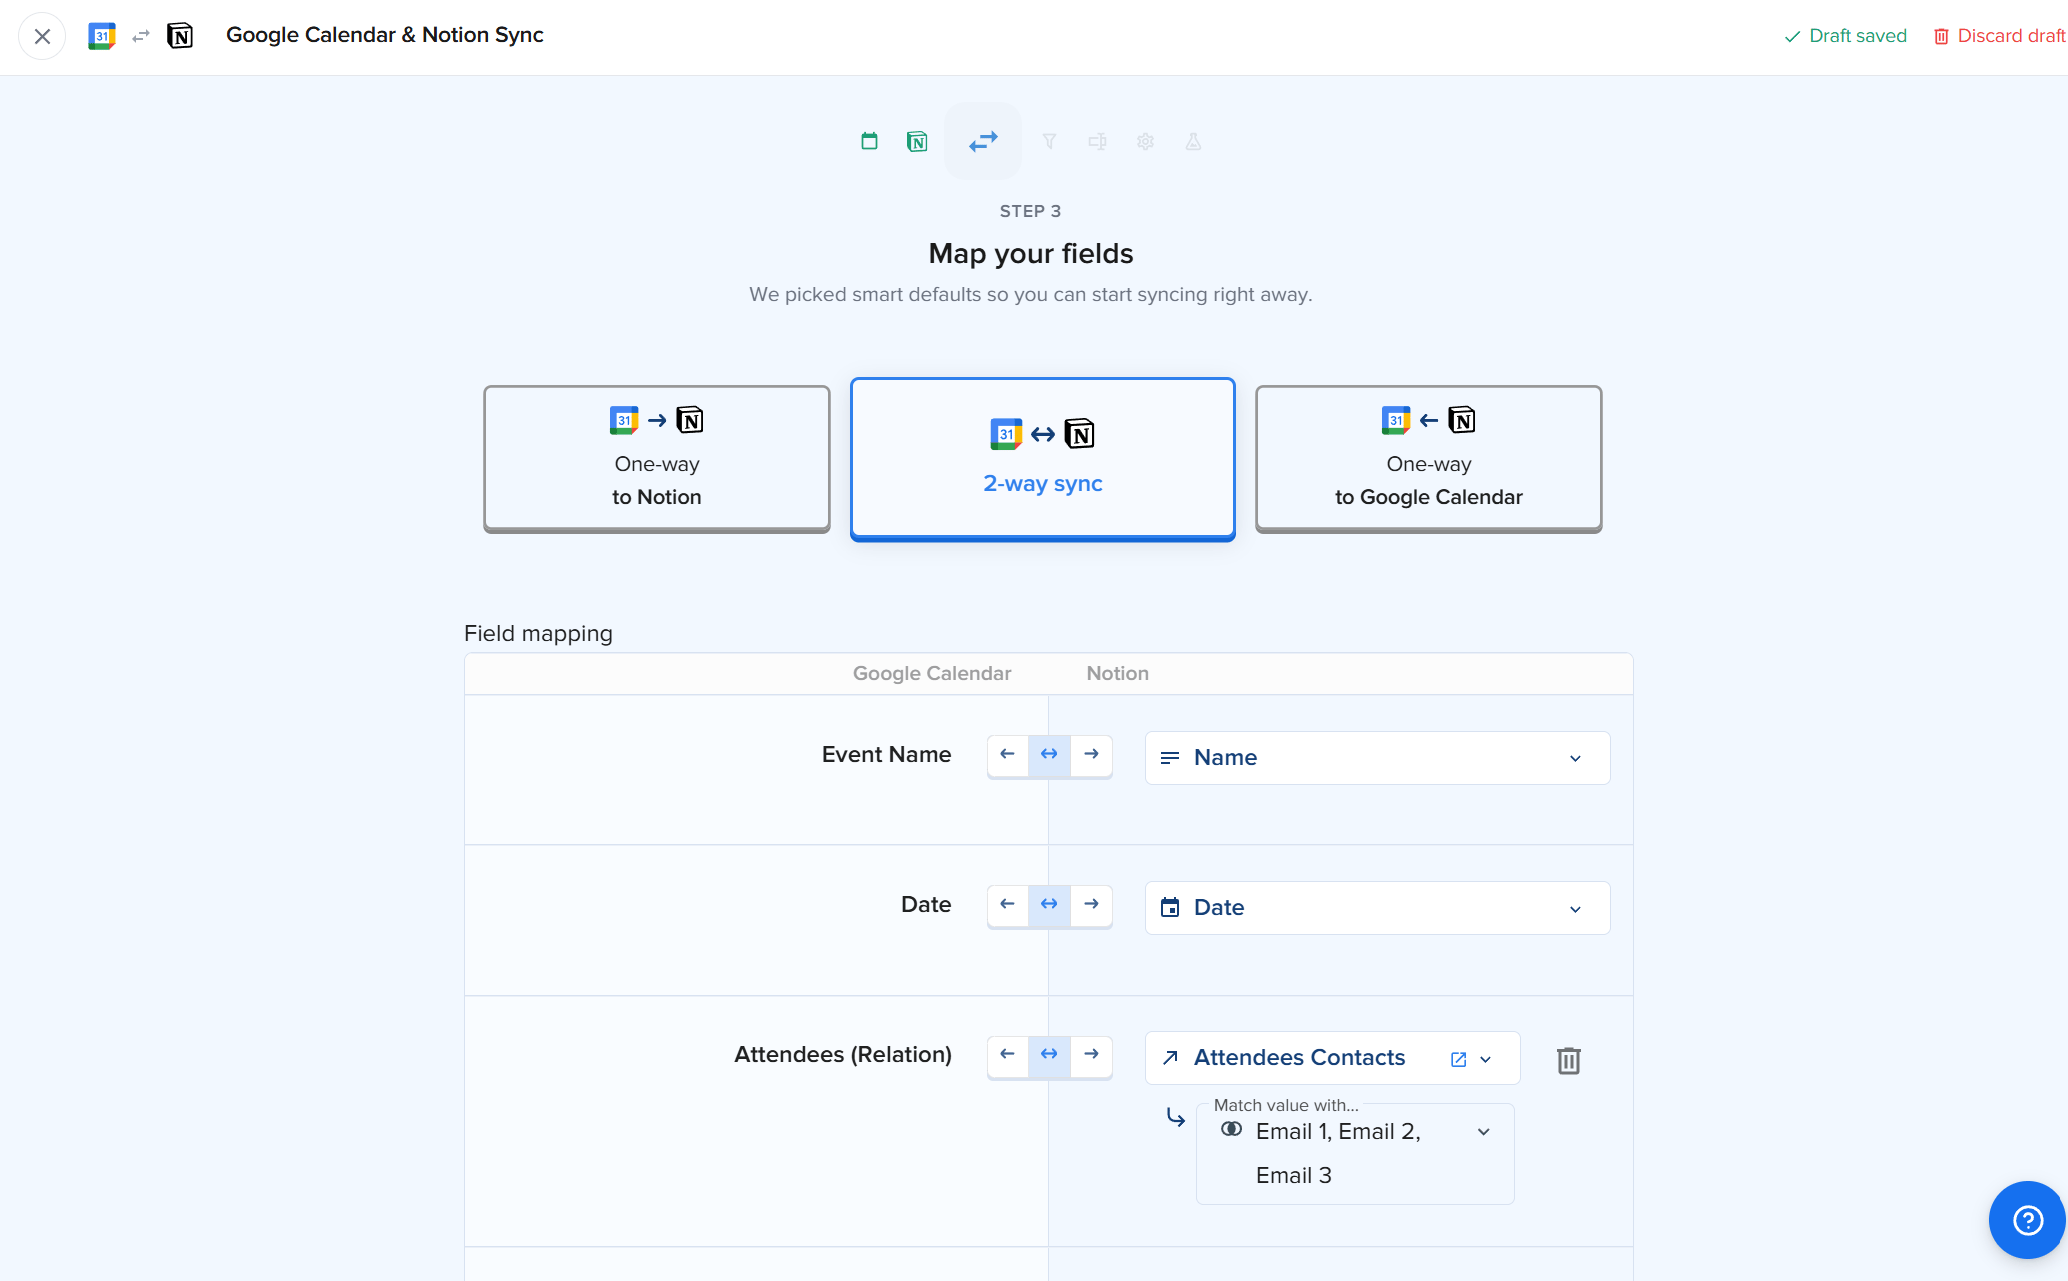Image resolution: width=2068 pixels, height=1281 pixels.
Task: Click Discard draft
Action: tap(1999, 36)
